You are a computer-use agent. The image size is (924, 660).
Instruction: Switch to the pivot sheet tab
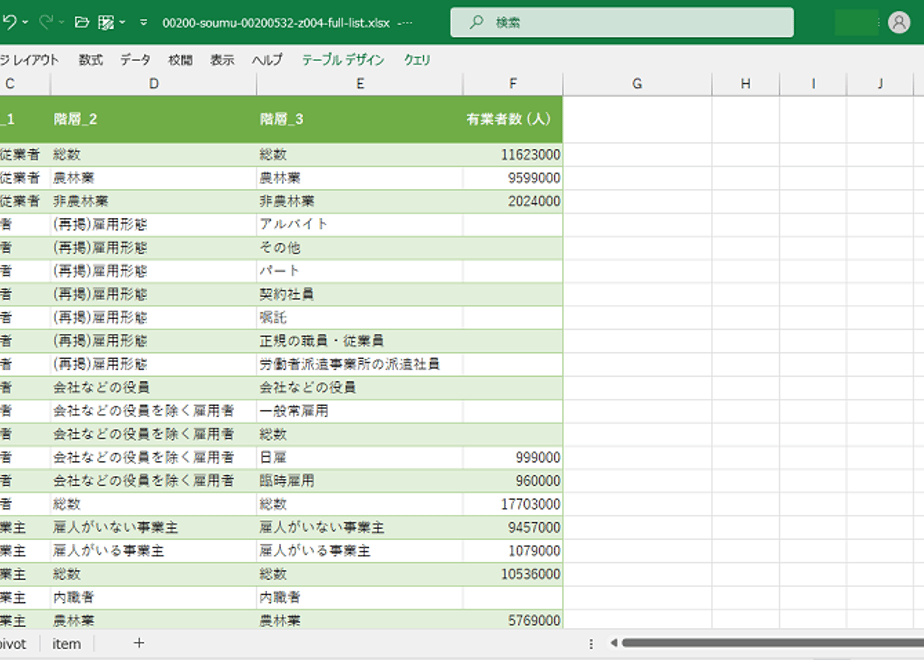(x=13, y=644)
